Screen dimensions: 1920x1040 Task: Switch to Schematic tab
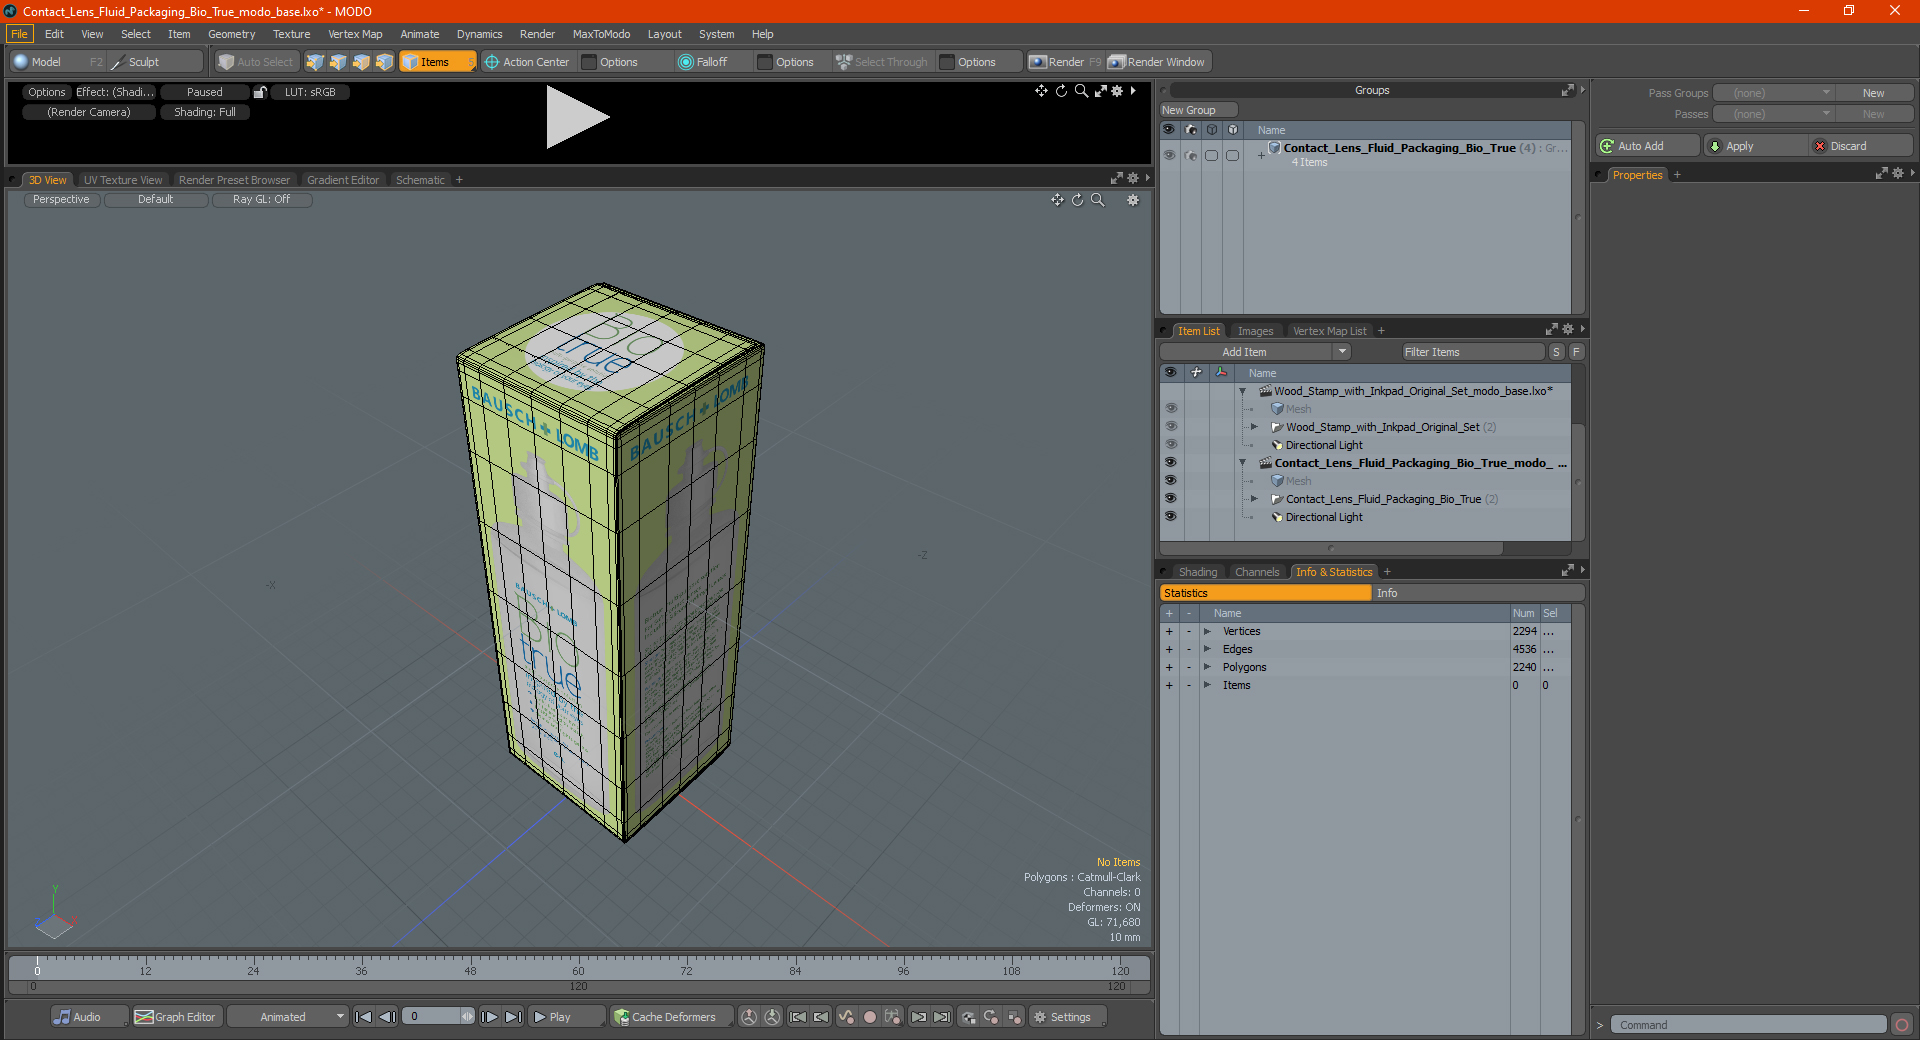coord(420,180)
